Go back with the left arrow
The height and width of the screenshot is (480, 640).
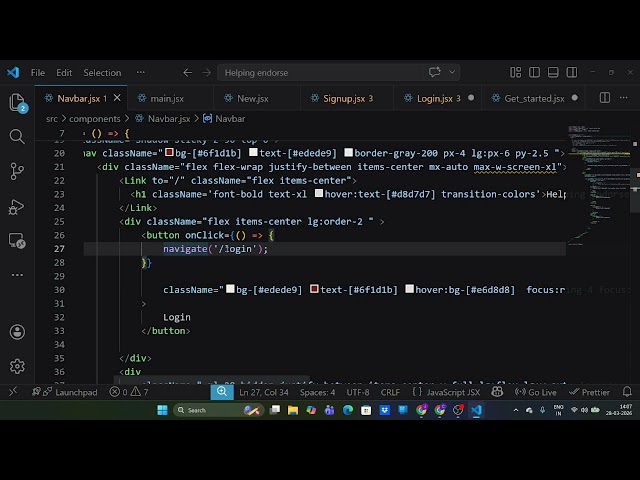click(187, 73)
